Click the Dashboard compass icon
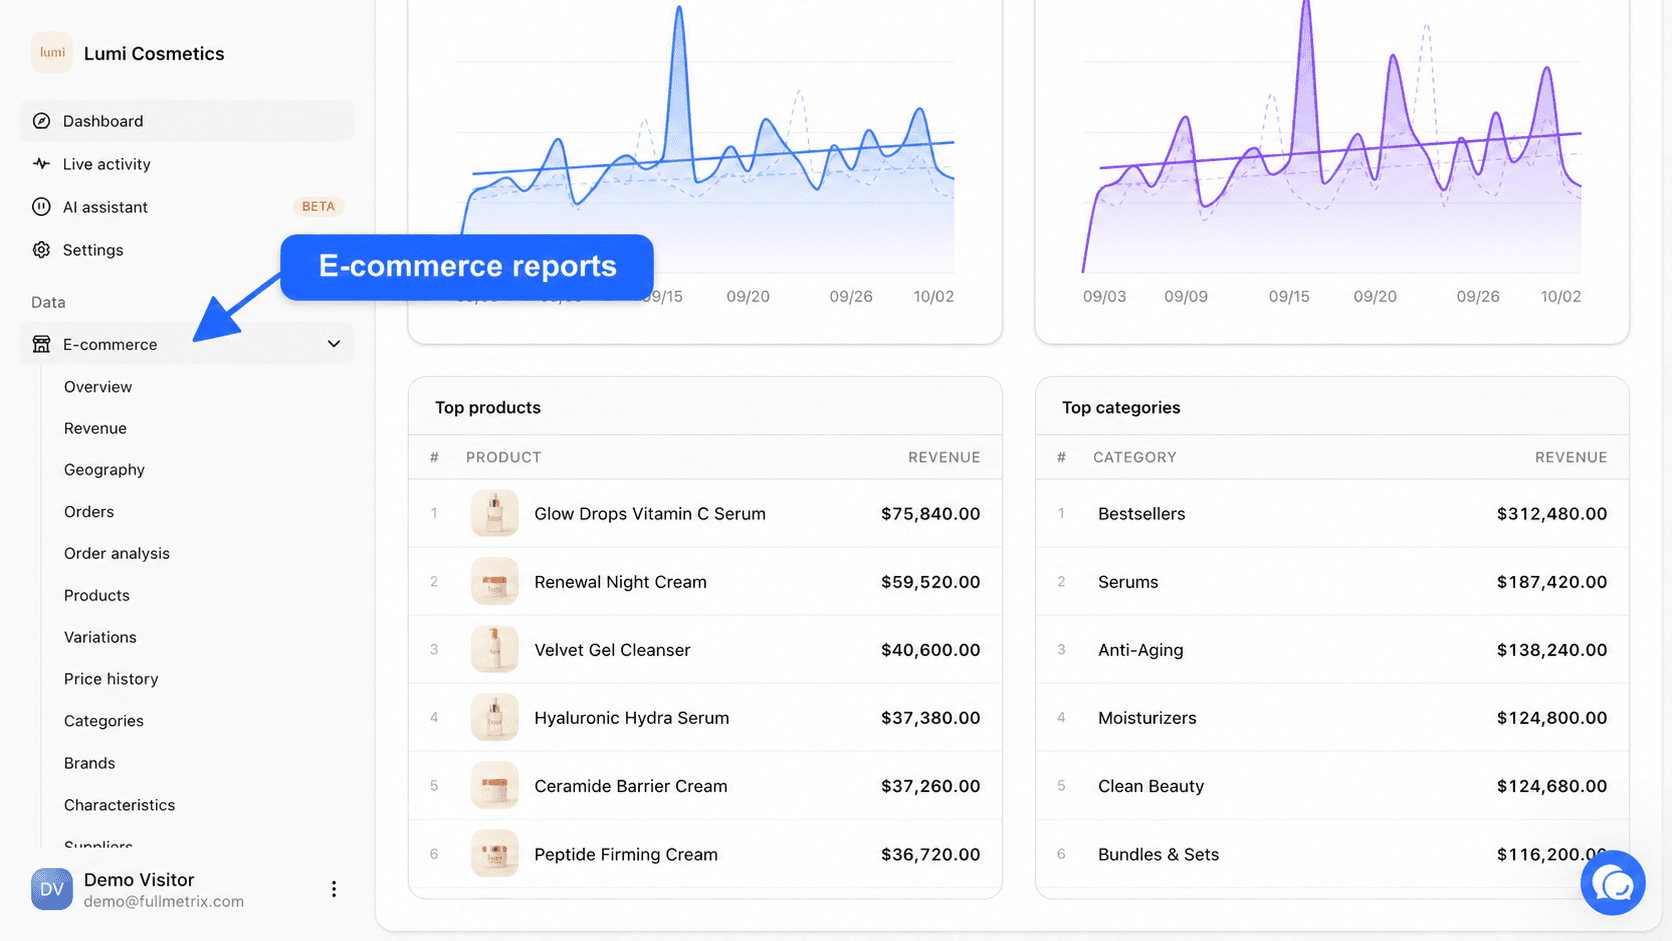This screenshot has width=1672, height=941. (x=41, y=121)
